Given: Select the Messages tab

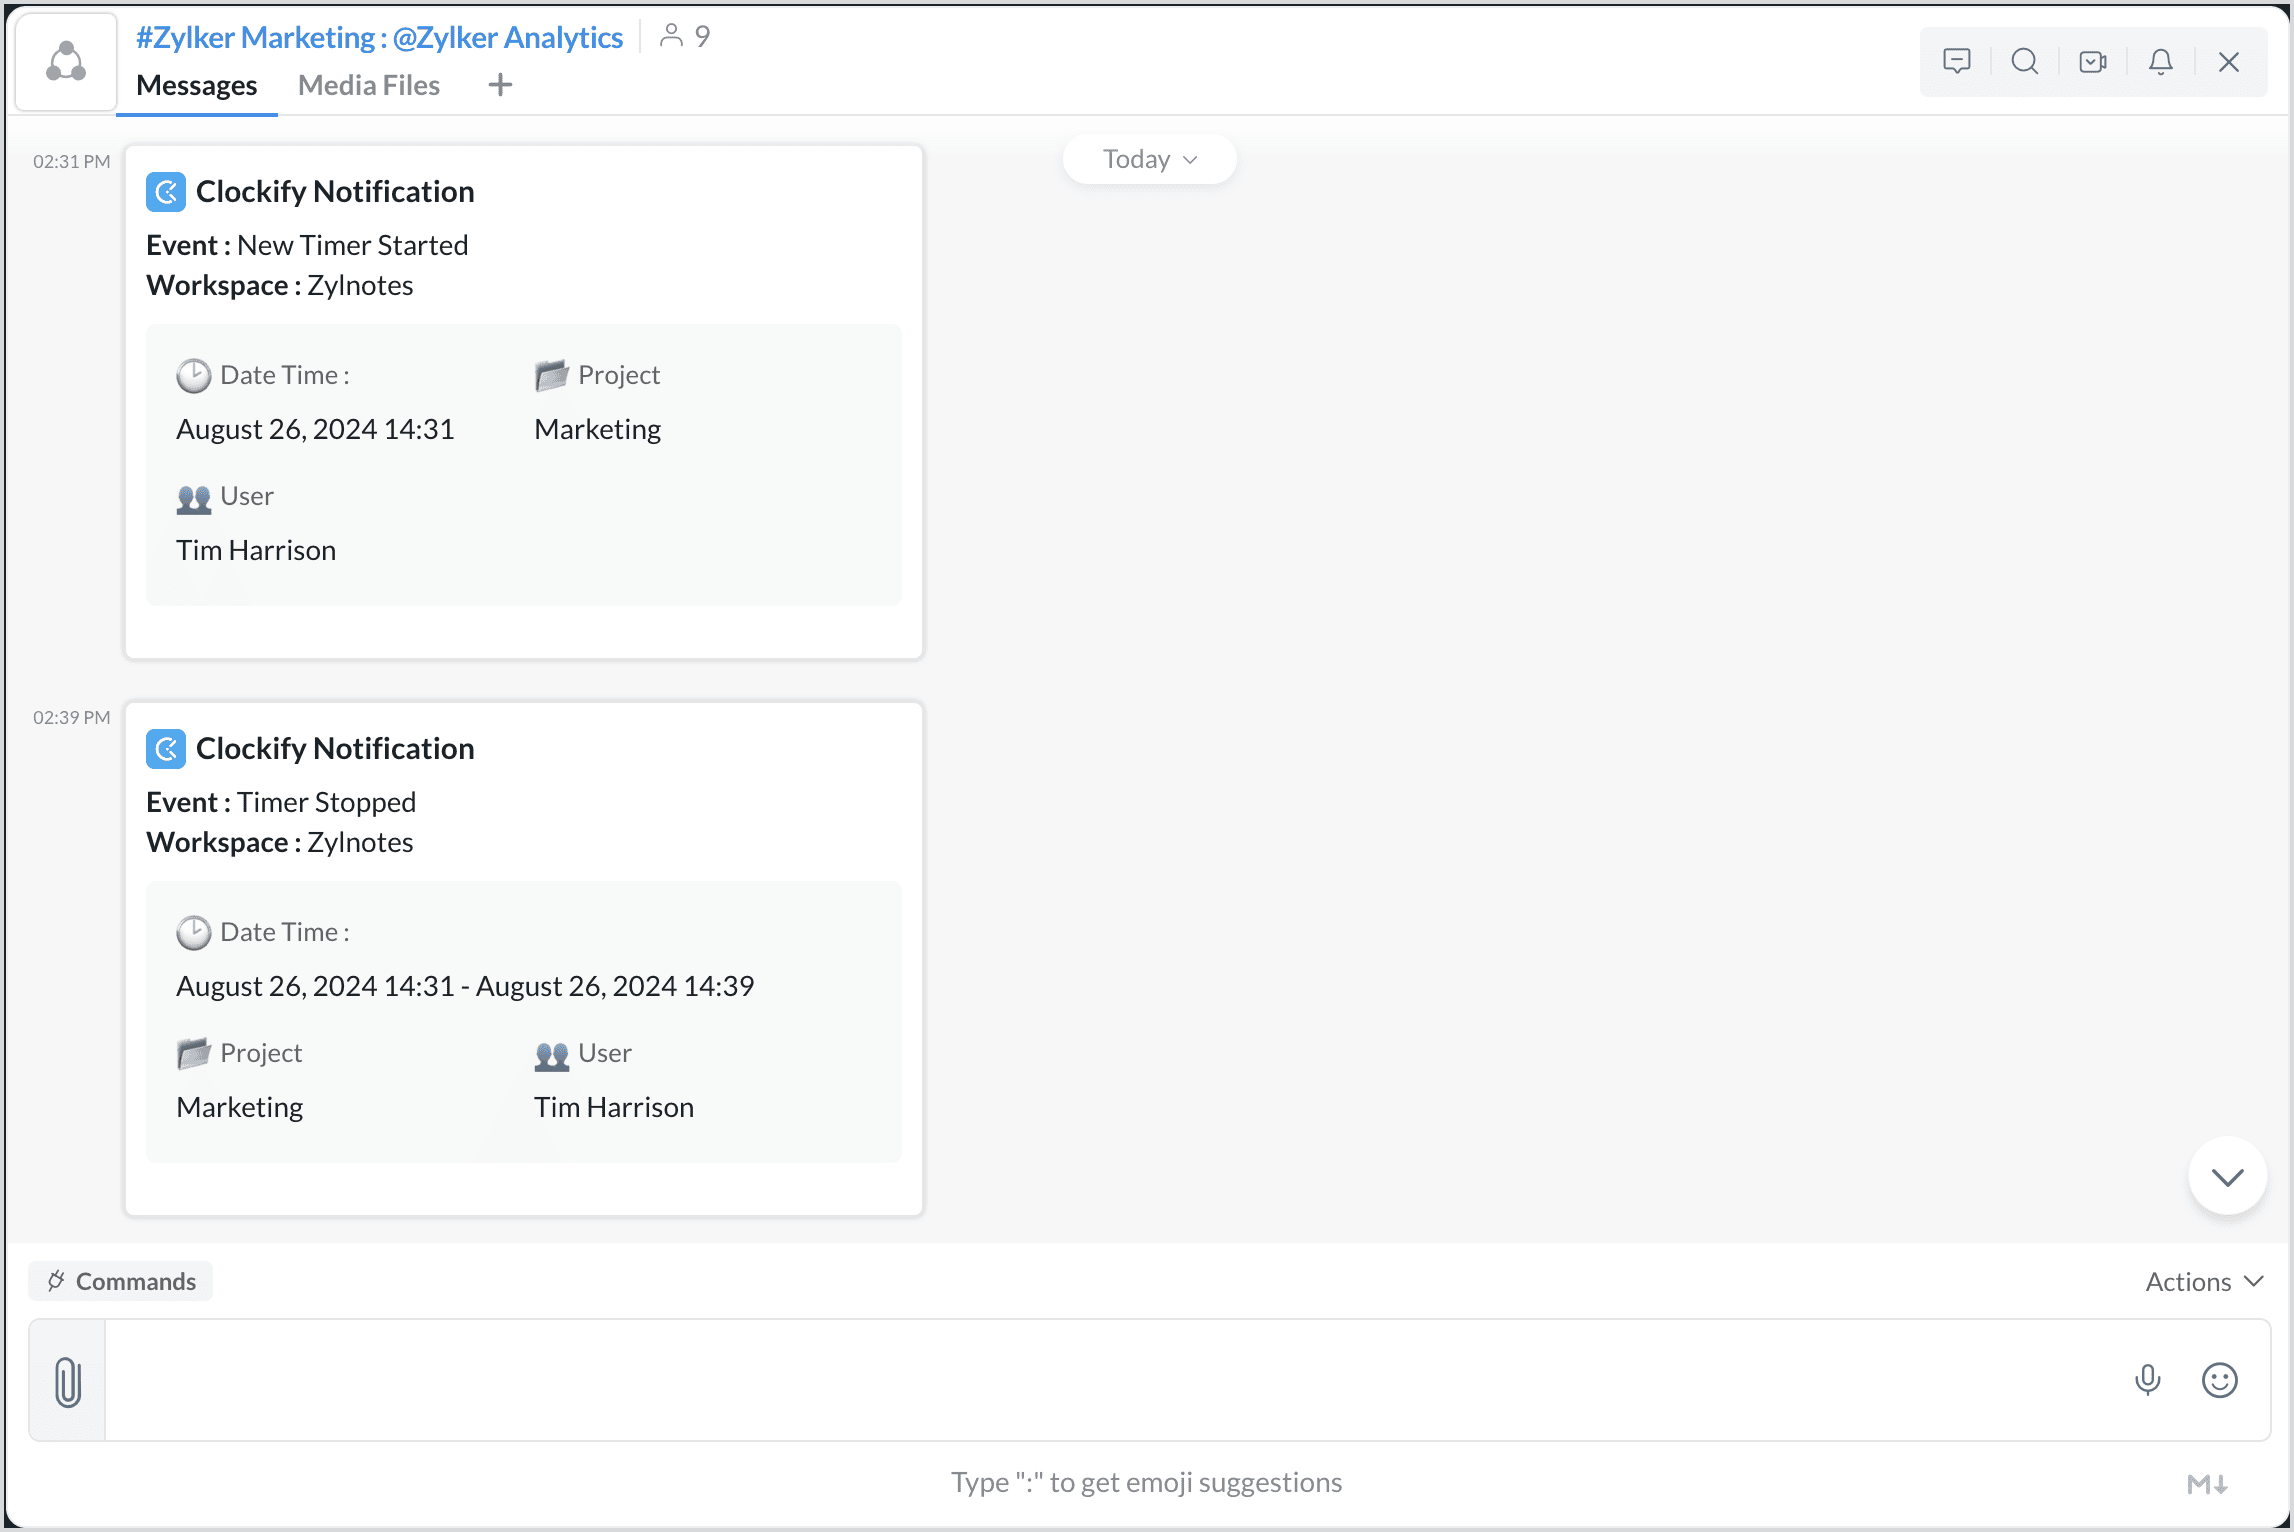Looking at the screenshot, I should coord(196,86).
